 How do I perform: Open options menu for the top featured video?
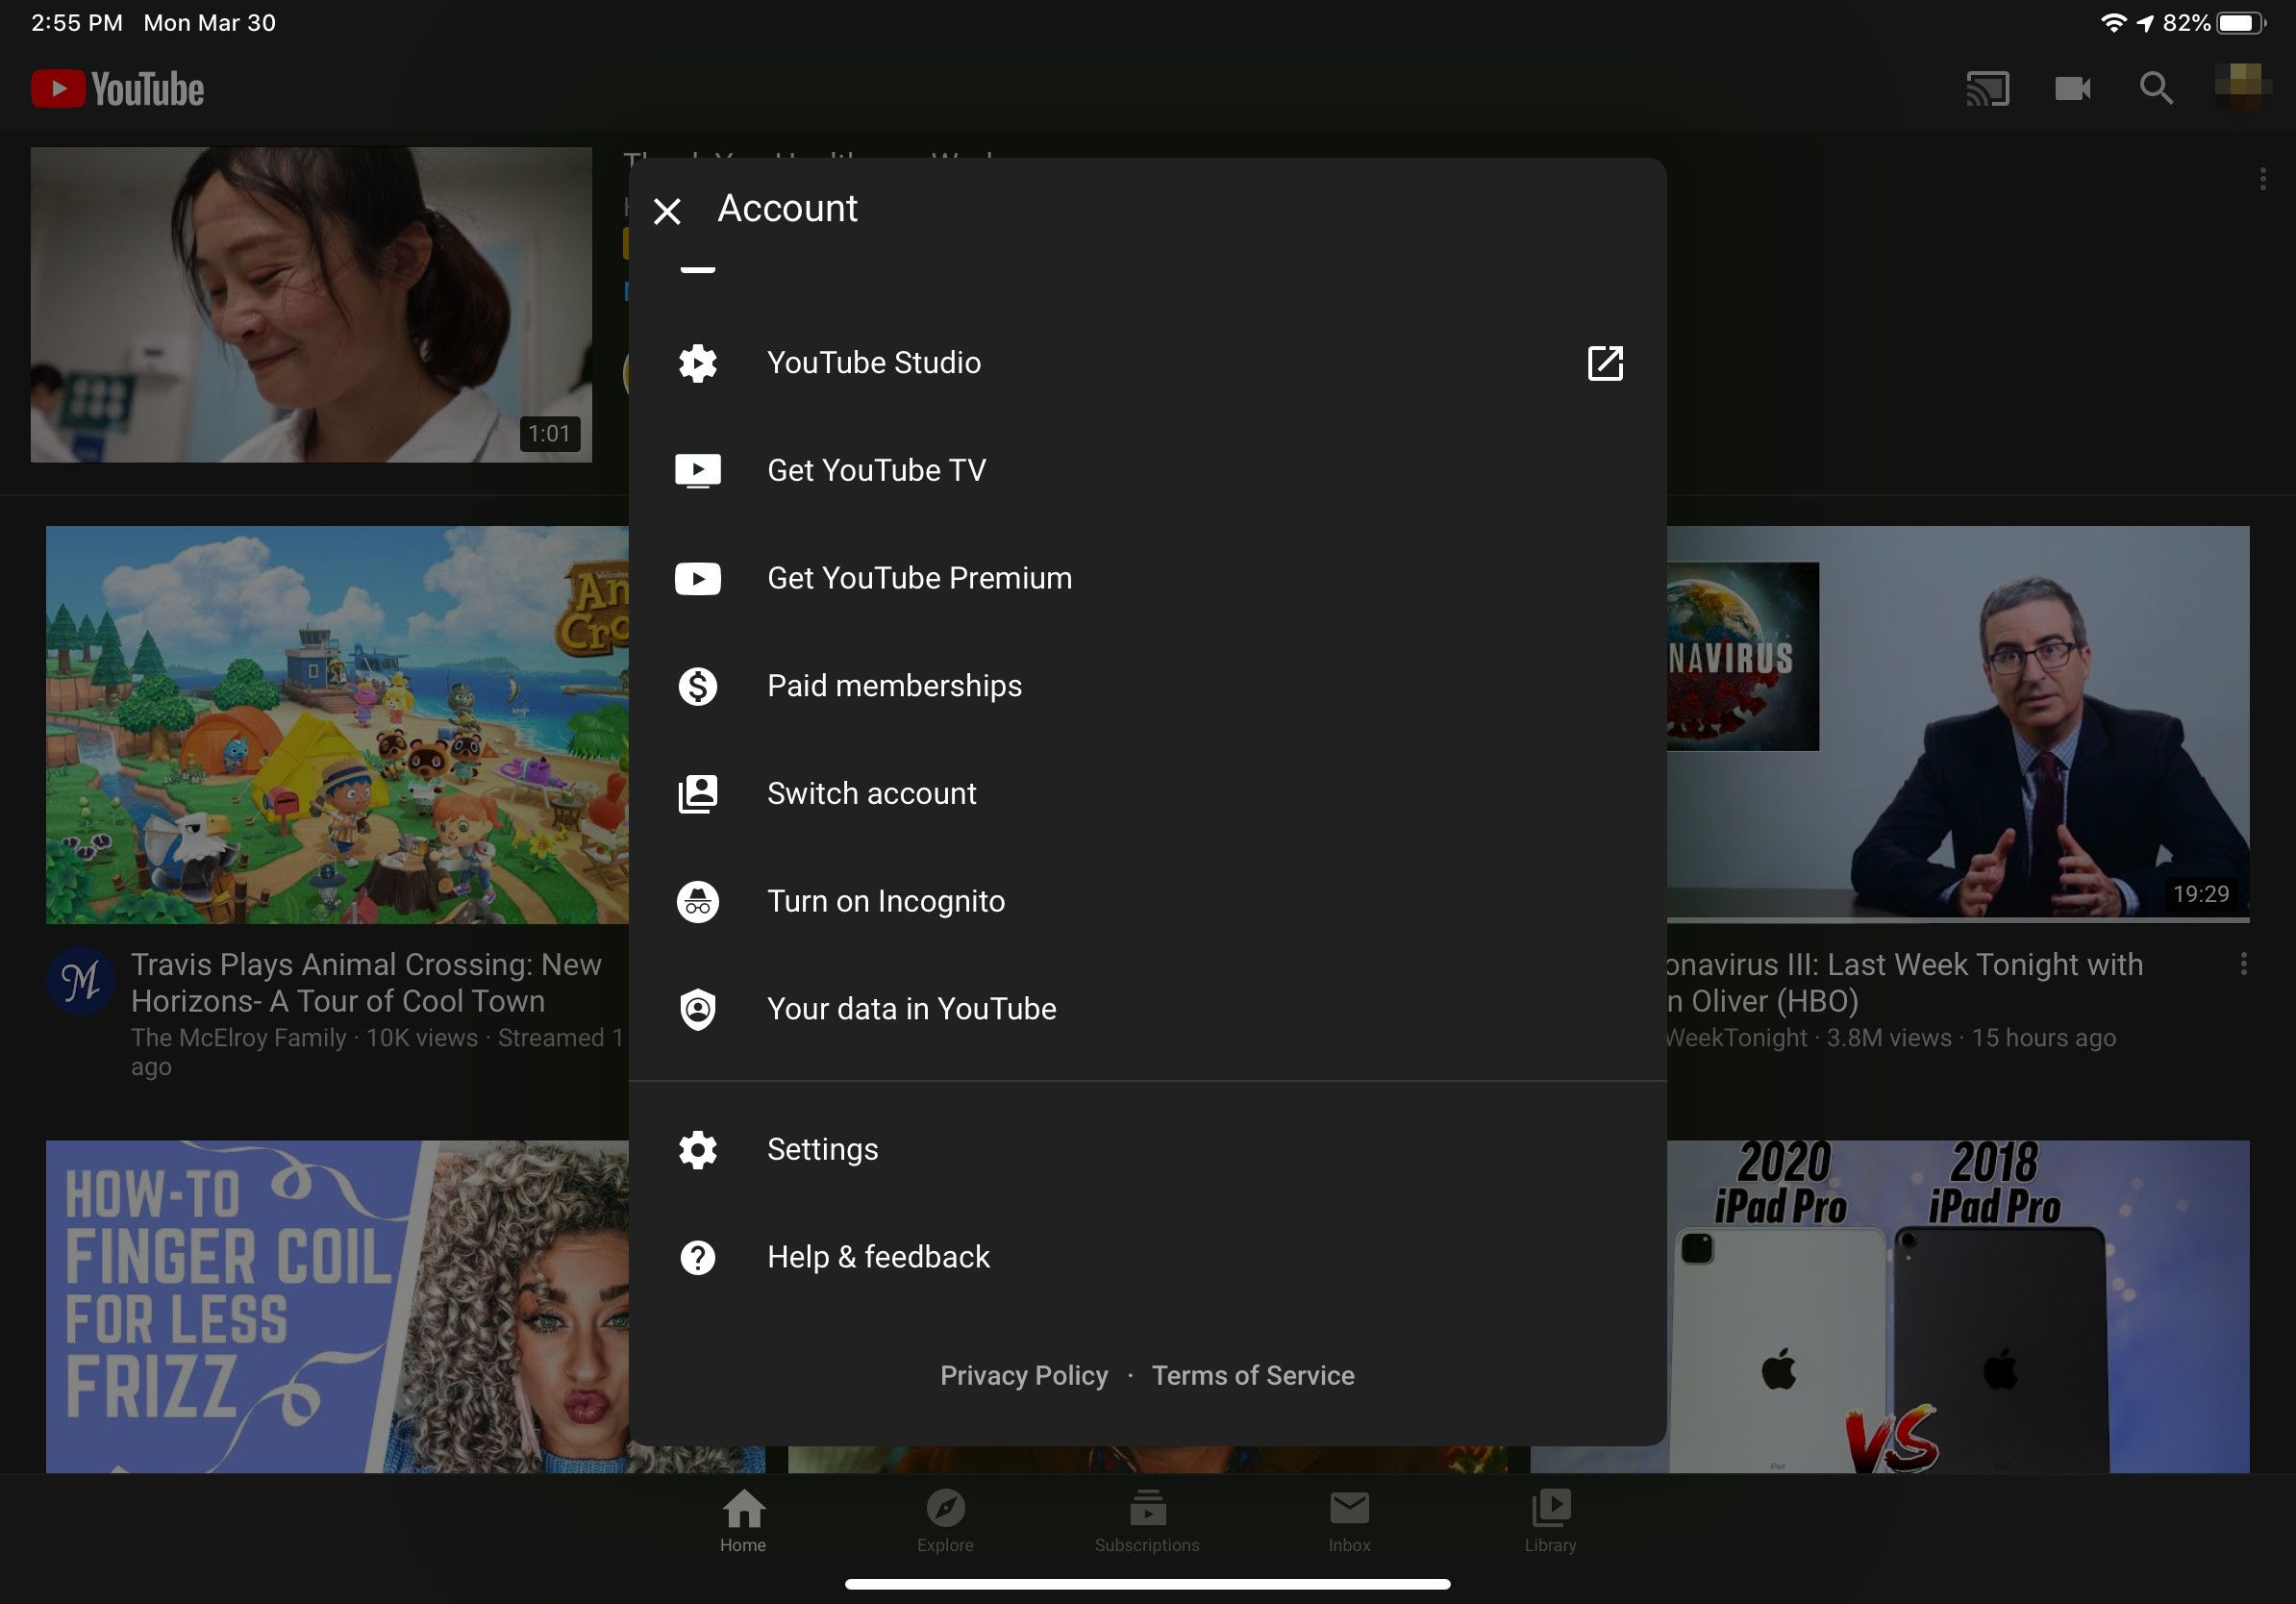coord(2262,179)
